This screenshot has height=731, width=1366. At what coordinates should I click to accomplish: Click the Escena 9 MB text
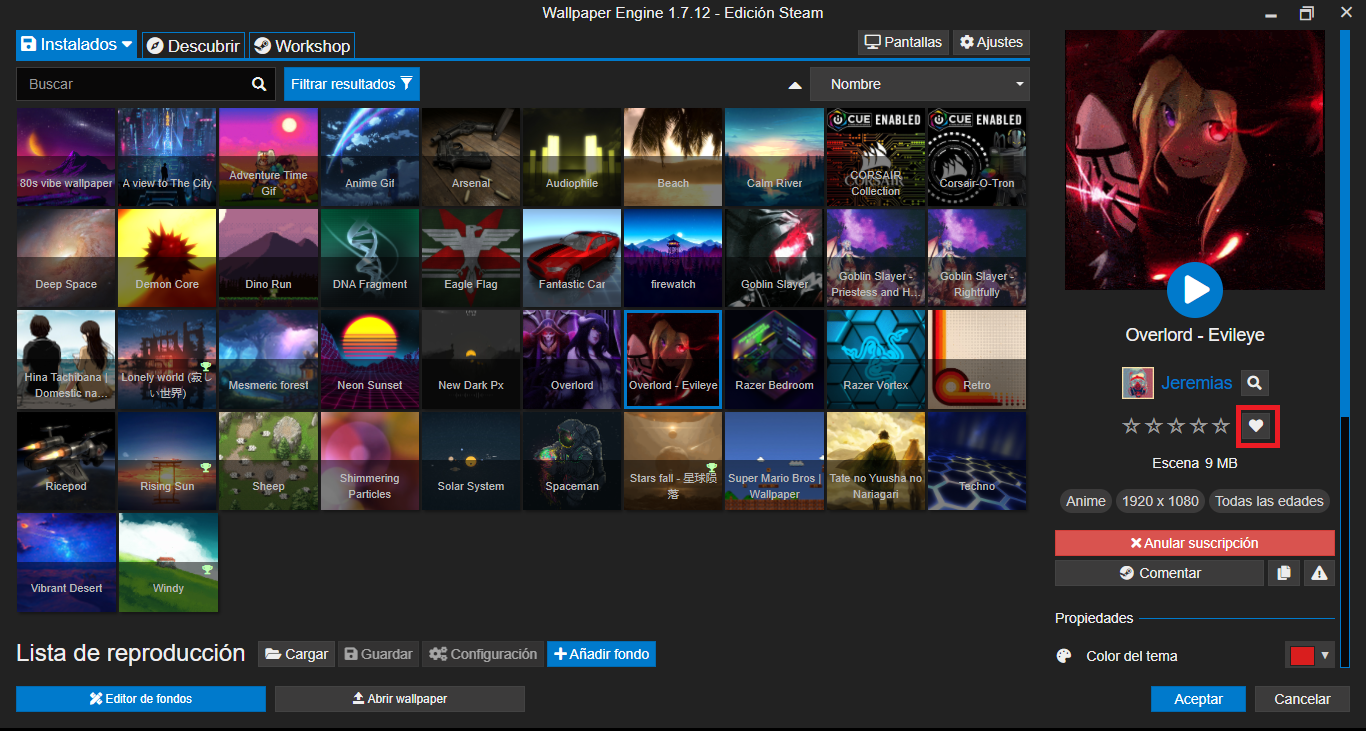click(1195, 463)
